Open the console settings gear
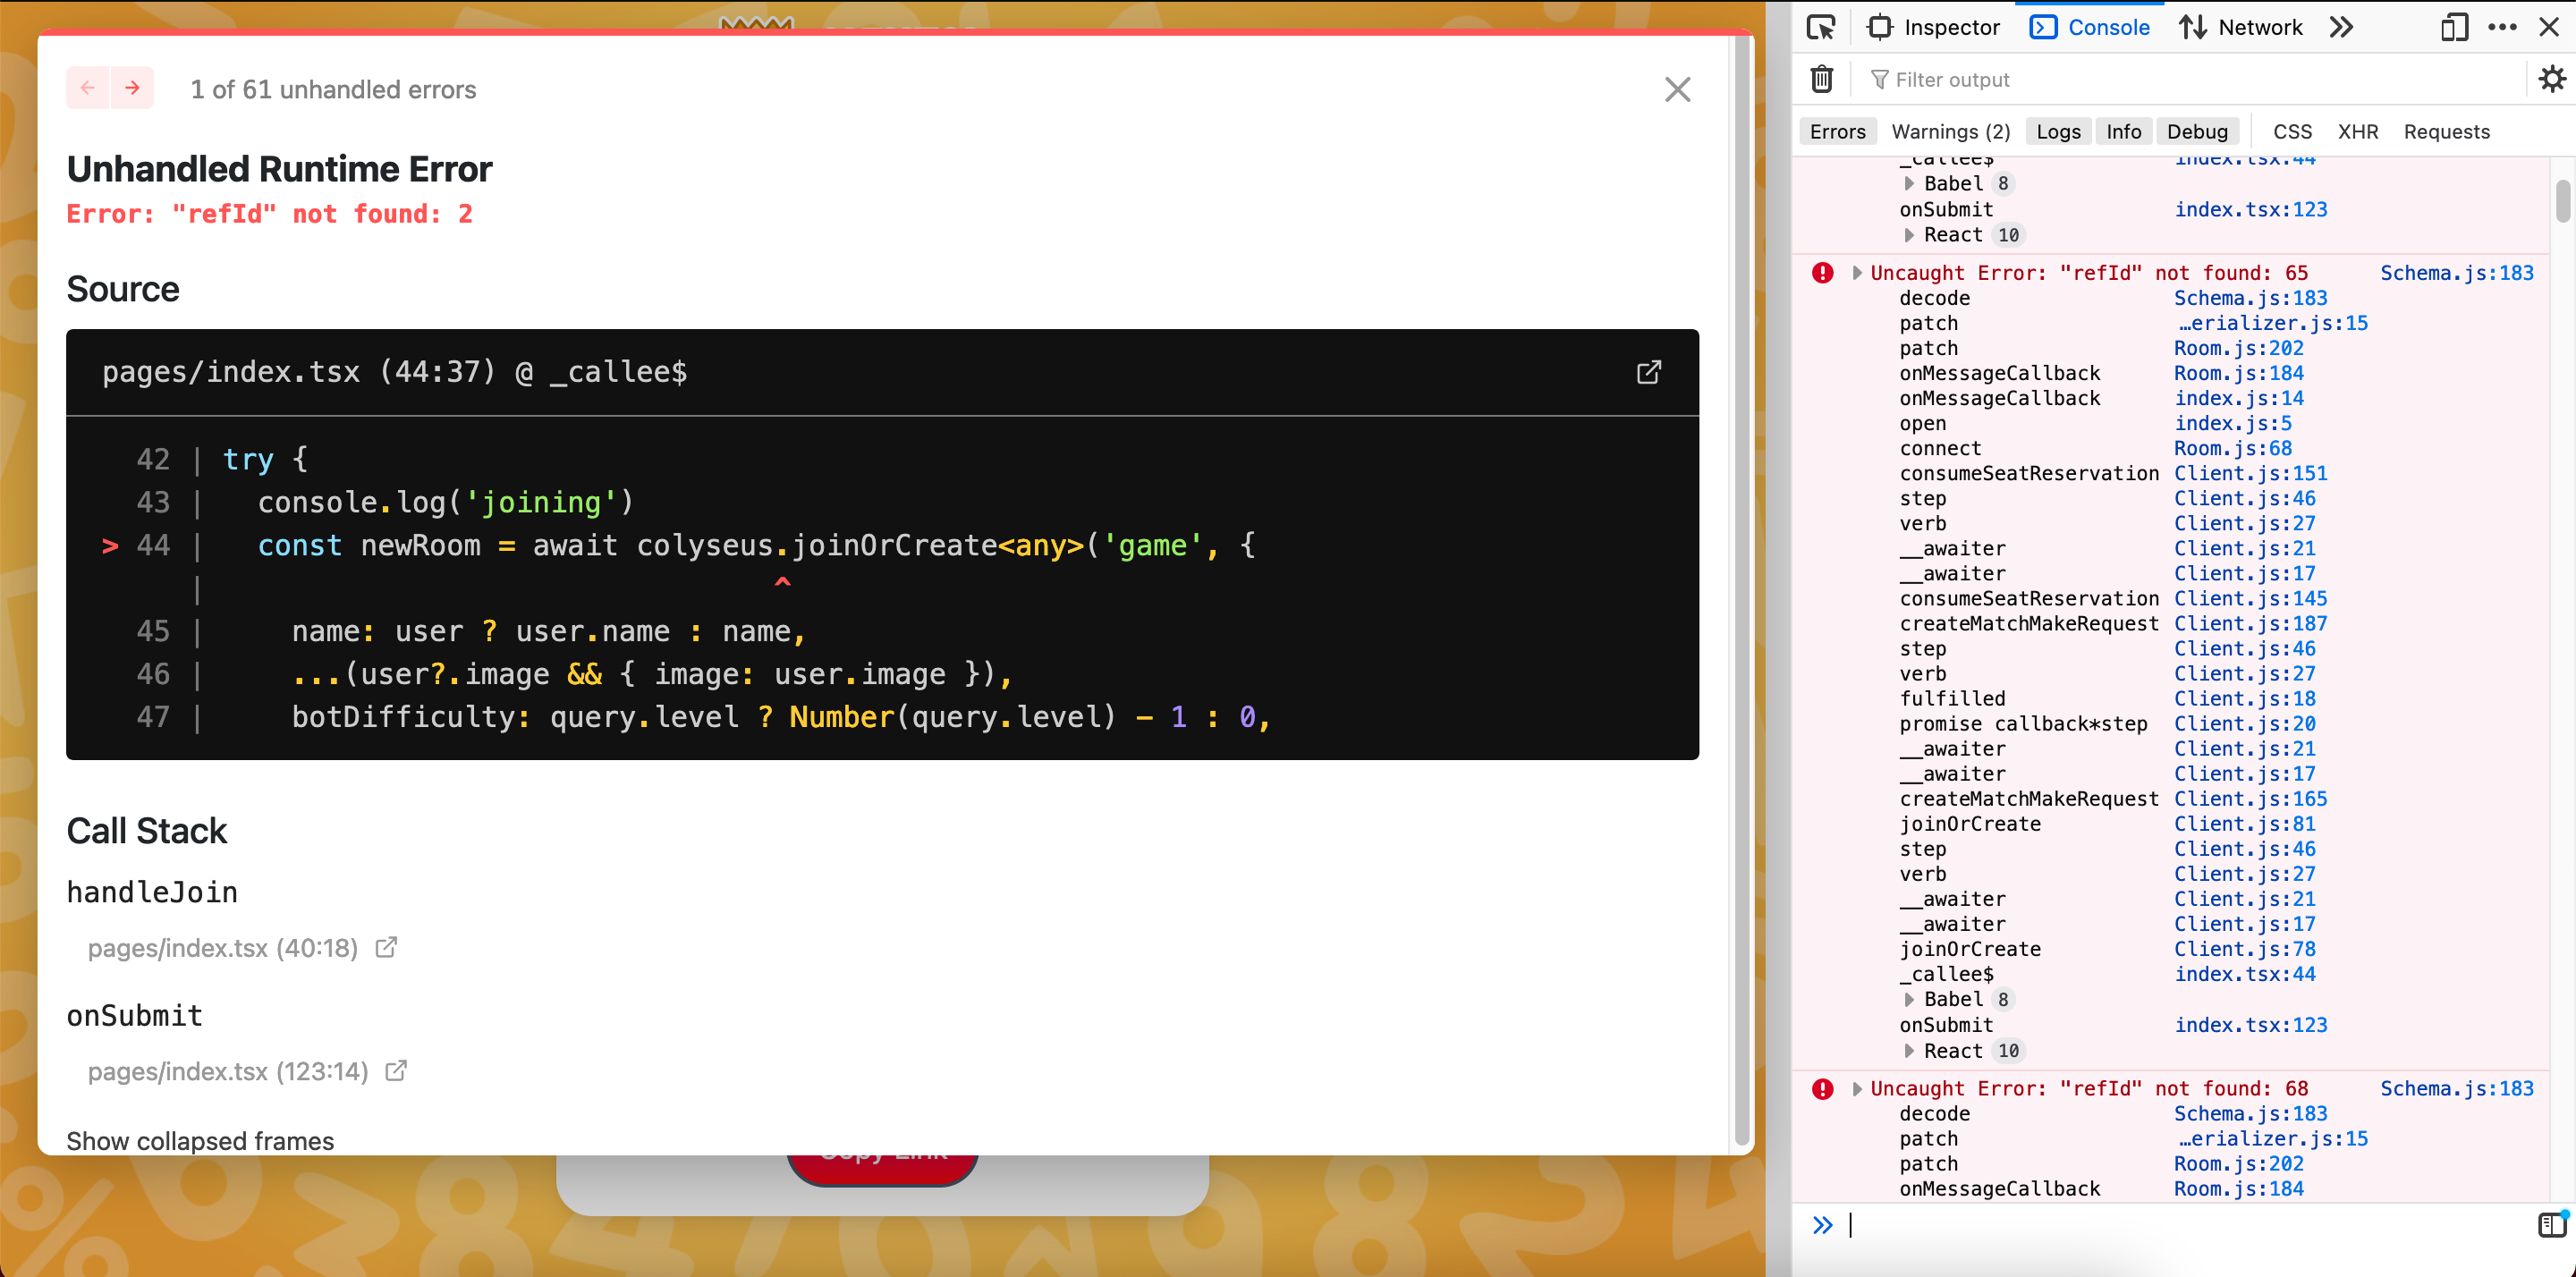2576x1277 pixels. coord(2553,79)
